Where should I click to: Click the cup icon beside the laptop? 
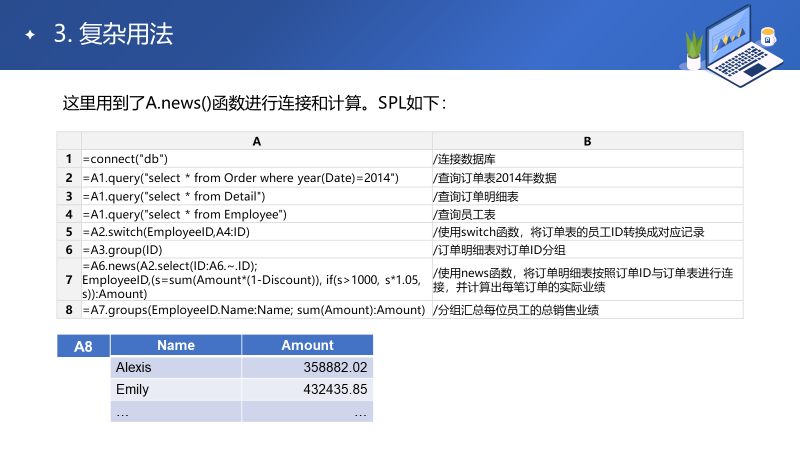coord(768,38)
